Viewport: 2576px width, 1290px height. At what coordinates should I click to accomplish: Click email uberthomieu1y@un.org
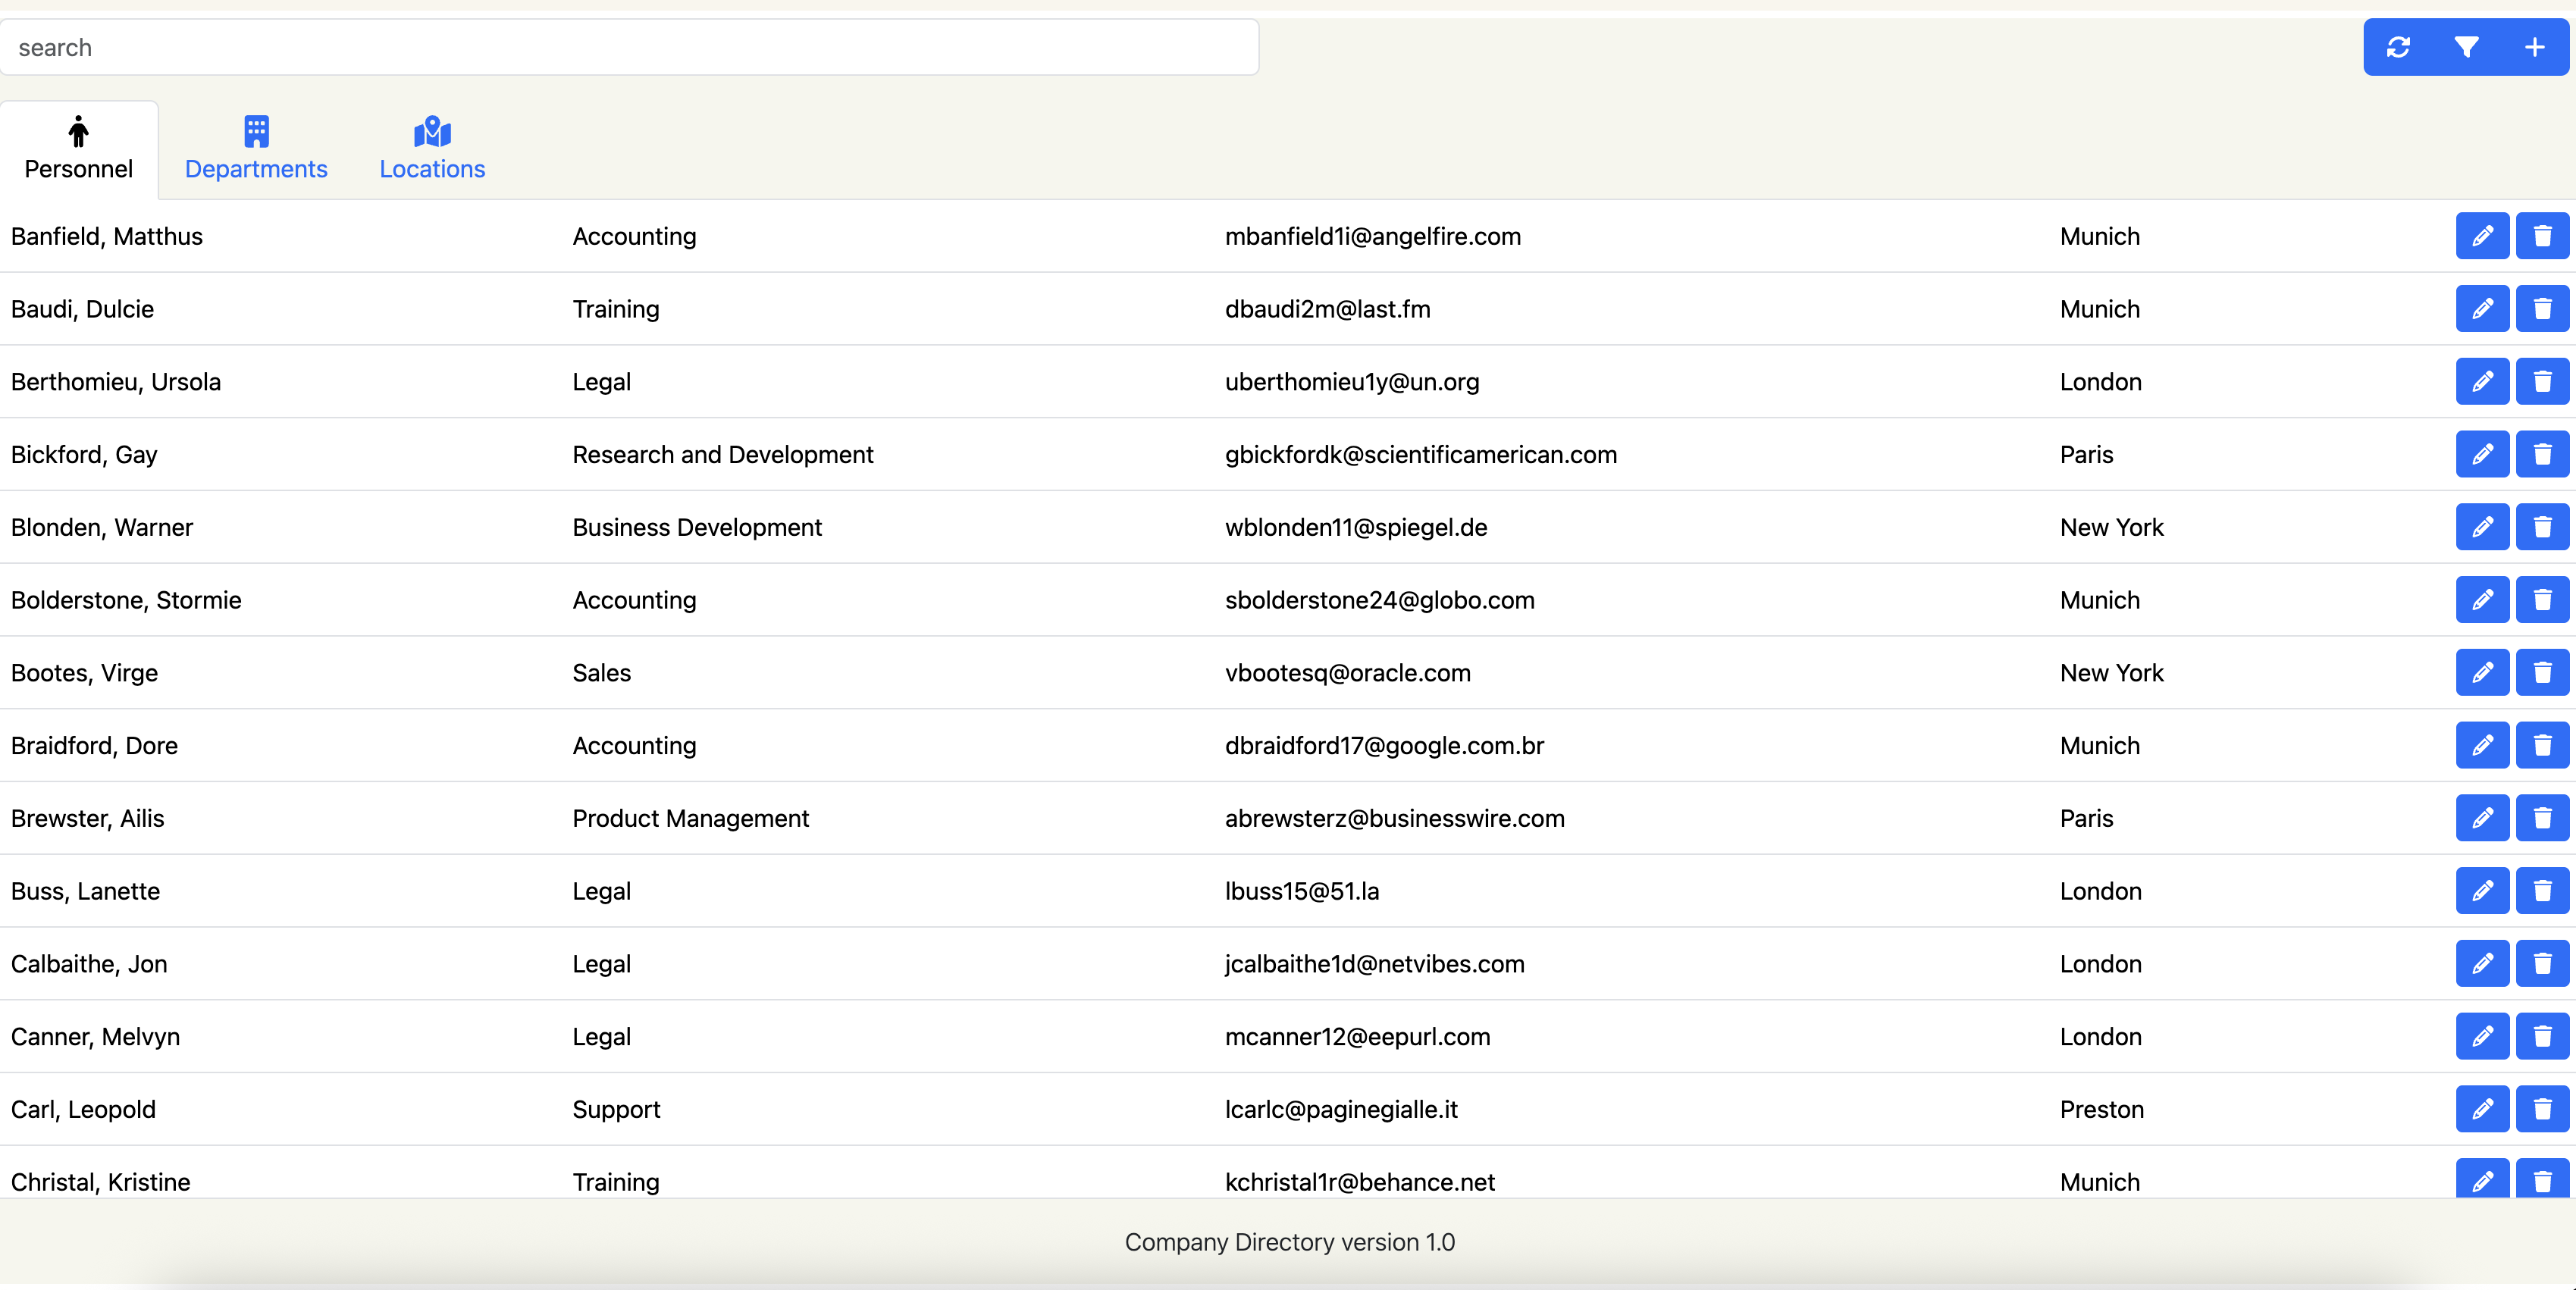click(x=1352, y=382)
